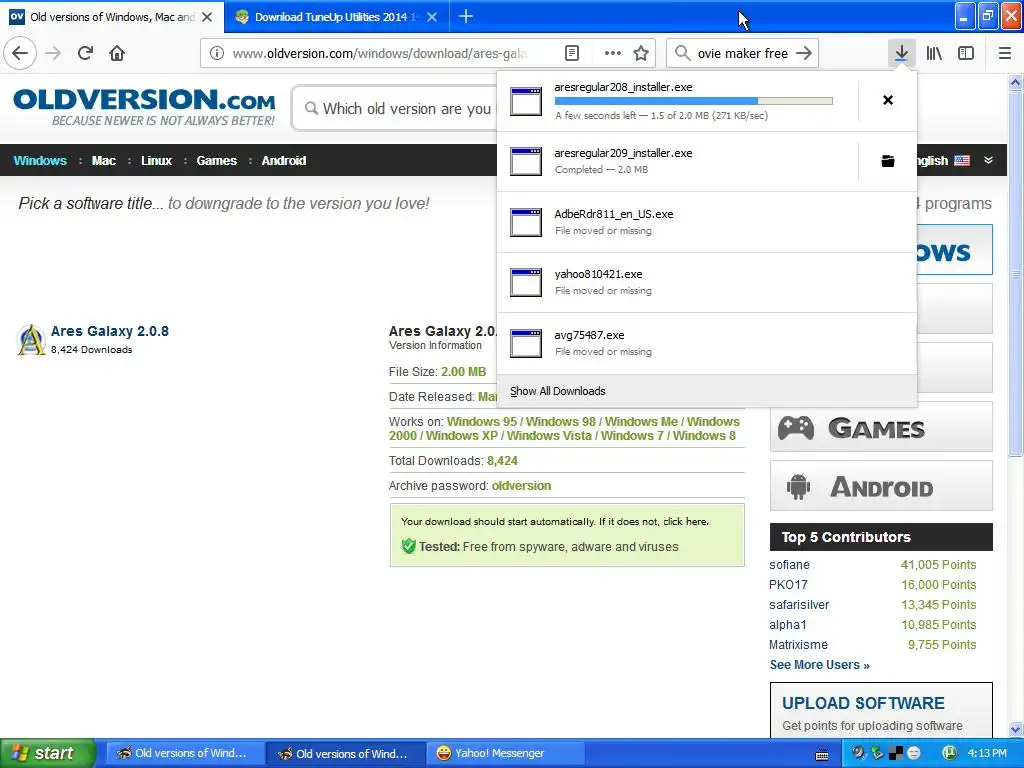This screenshot has width=1024, height=768.
Task: Bookmark this page with the star
Action: pos(641,53)
